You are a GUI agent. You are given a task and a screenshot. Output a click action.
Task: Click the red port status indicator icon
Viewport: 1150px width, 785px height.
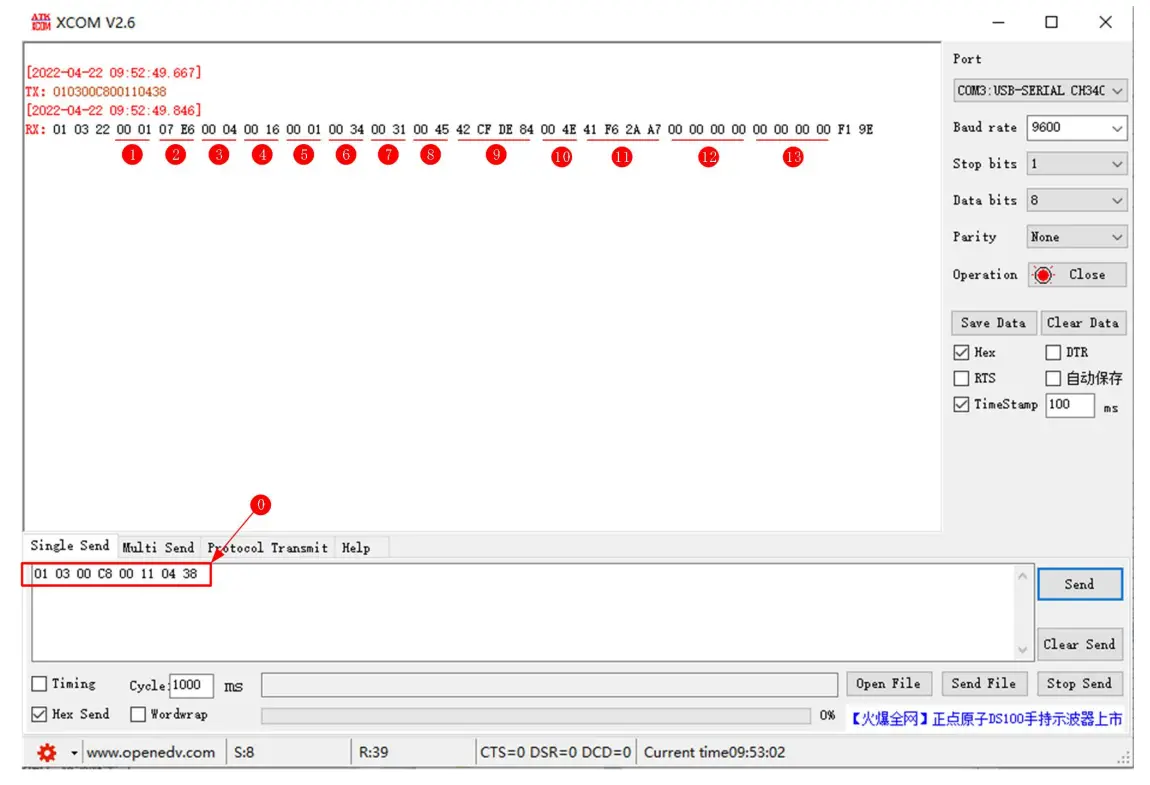tap(1043, 274)
